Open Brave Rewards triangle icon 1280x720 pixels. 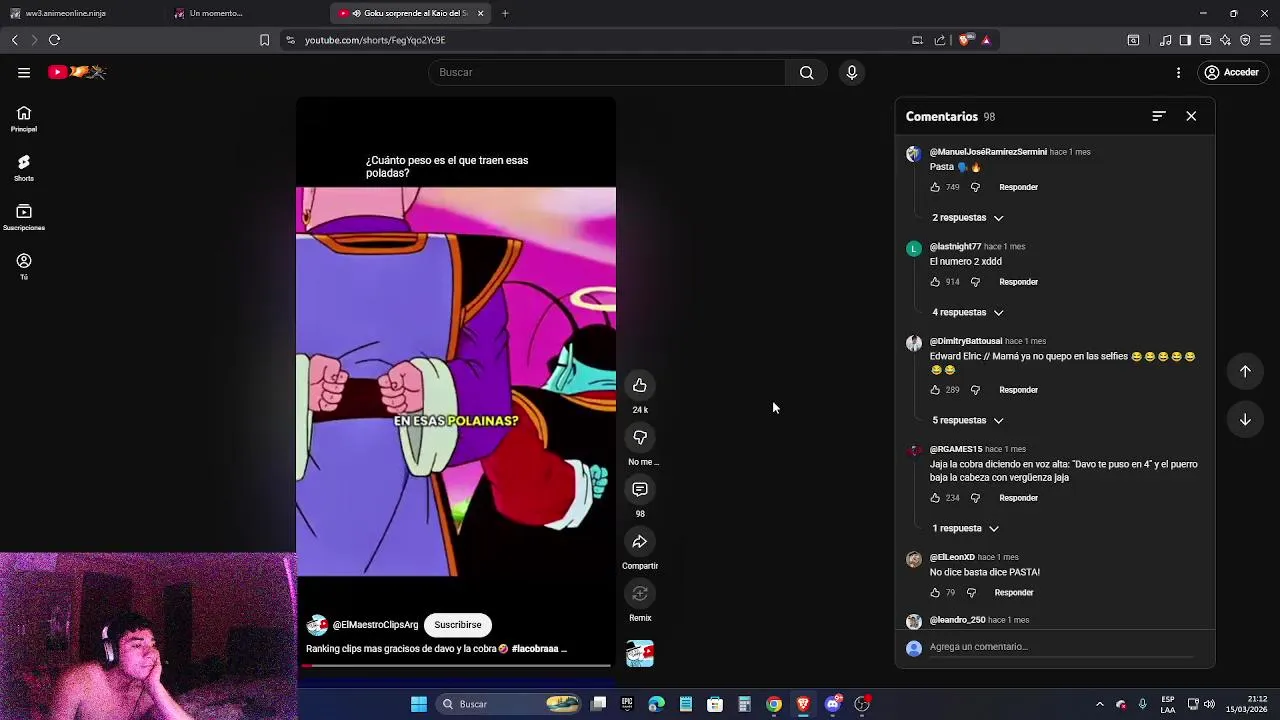(986, 40)
